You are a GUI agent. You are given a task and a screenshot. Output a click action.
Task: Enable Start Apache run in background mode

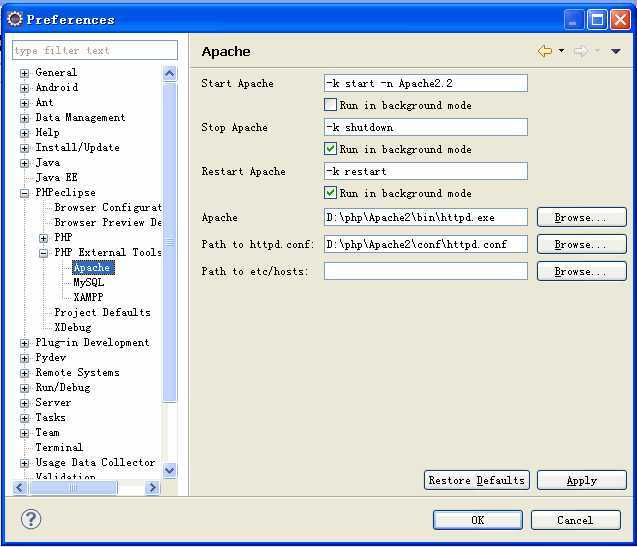[330, 105]
